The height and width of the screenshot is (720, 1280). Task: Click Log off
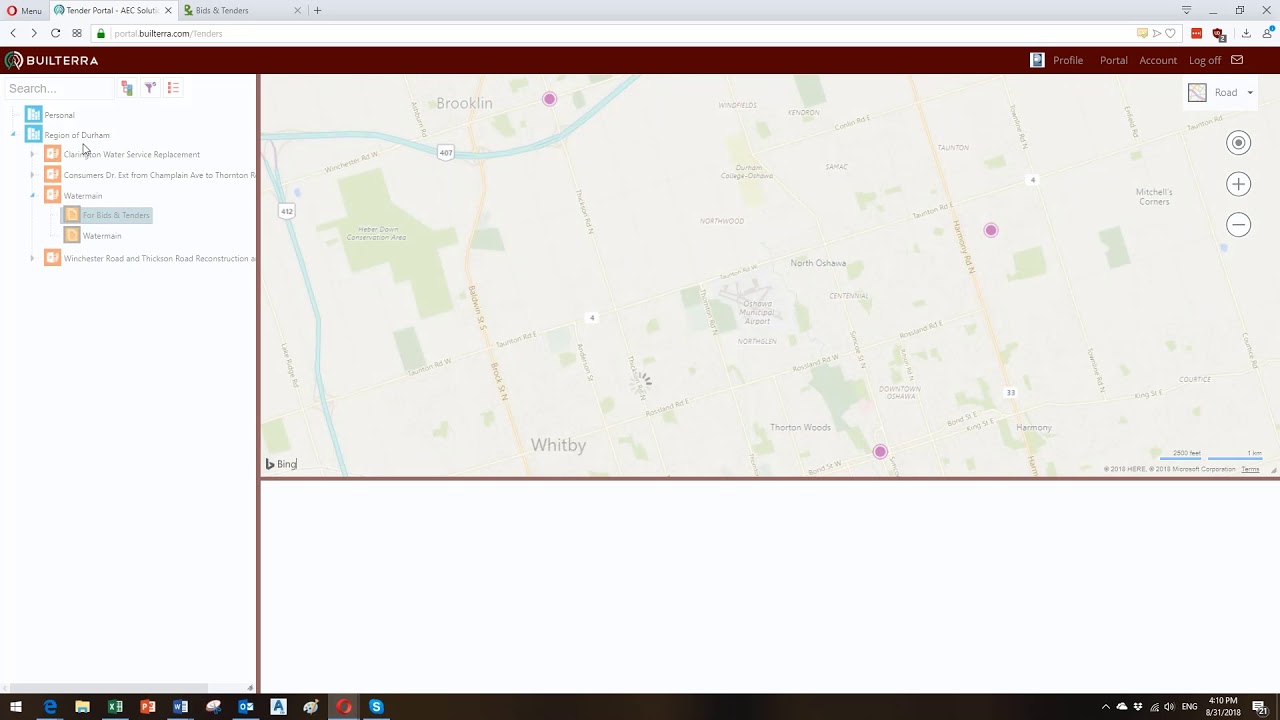1205,60
